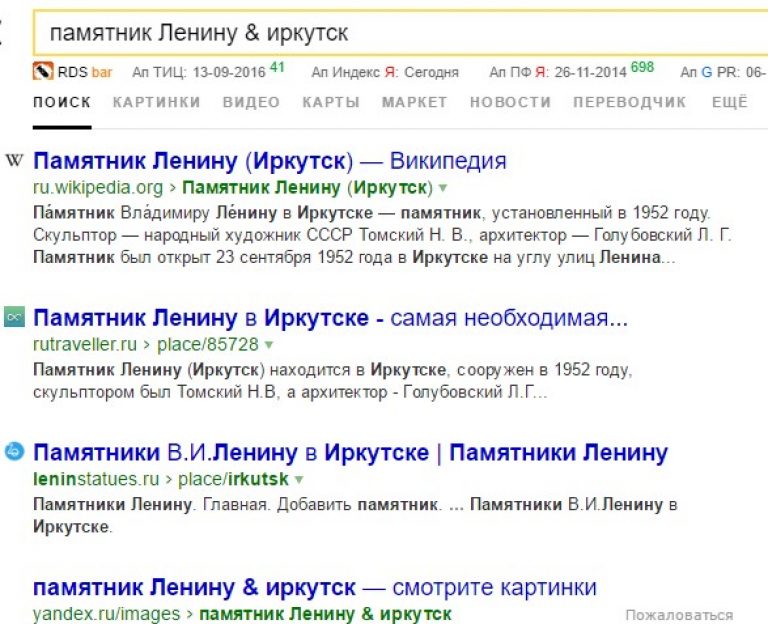
Task: Focus the search field with 'памятник Ленину & иркутск'
Action: point(400,33)
